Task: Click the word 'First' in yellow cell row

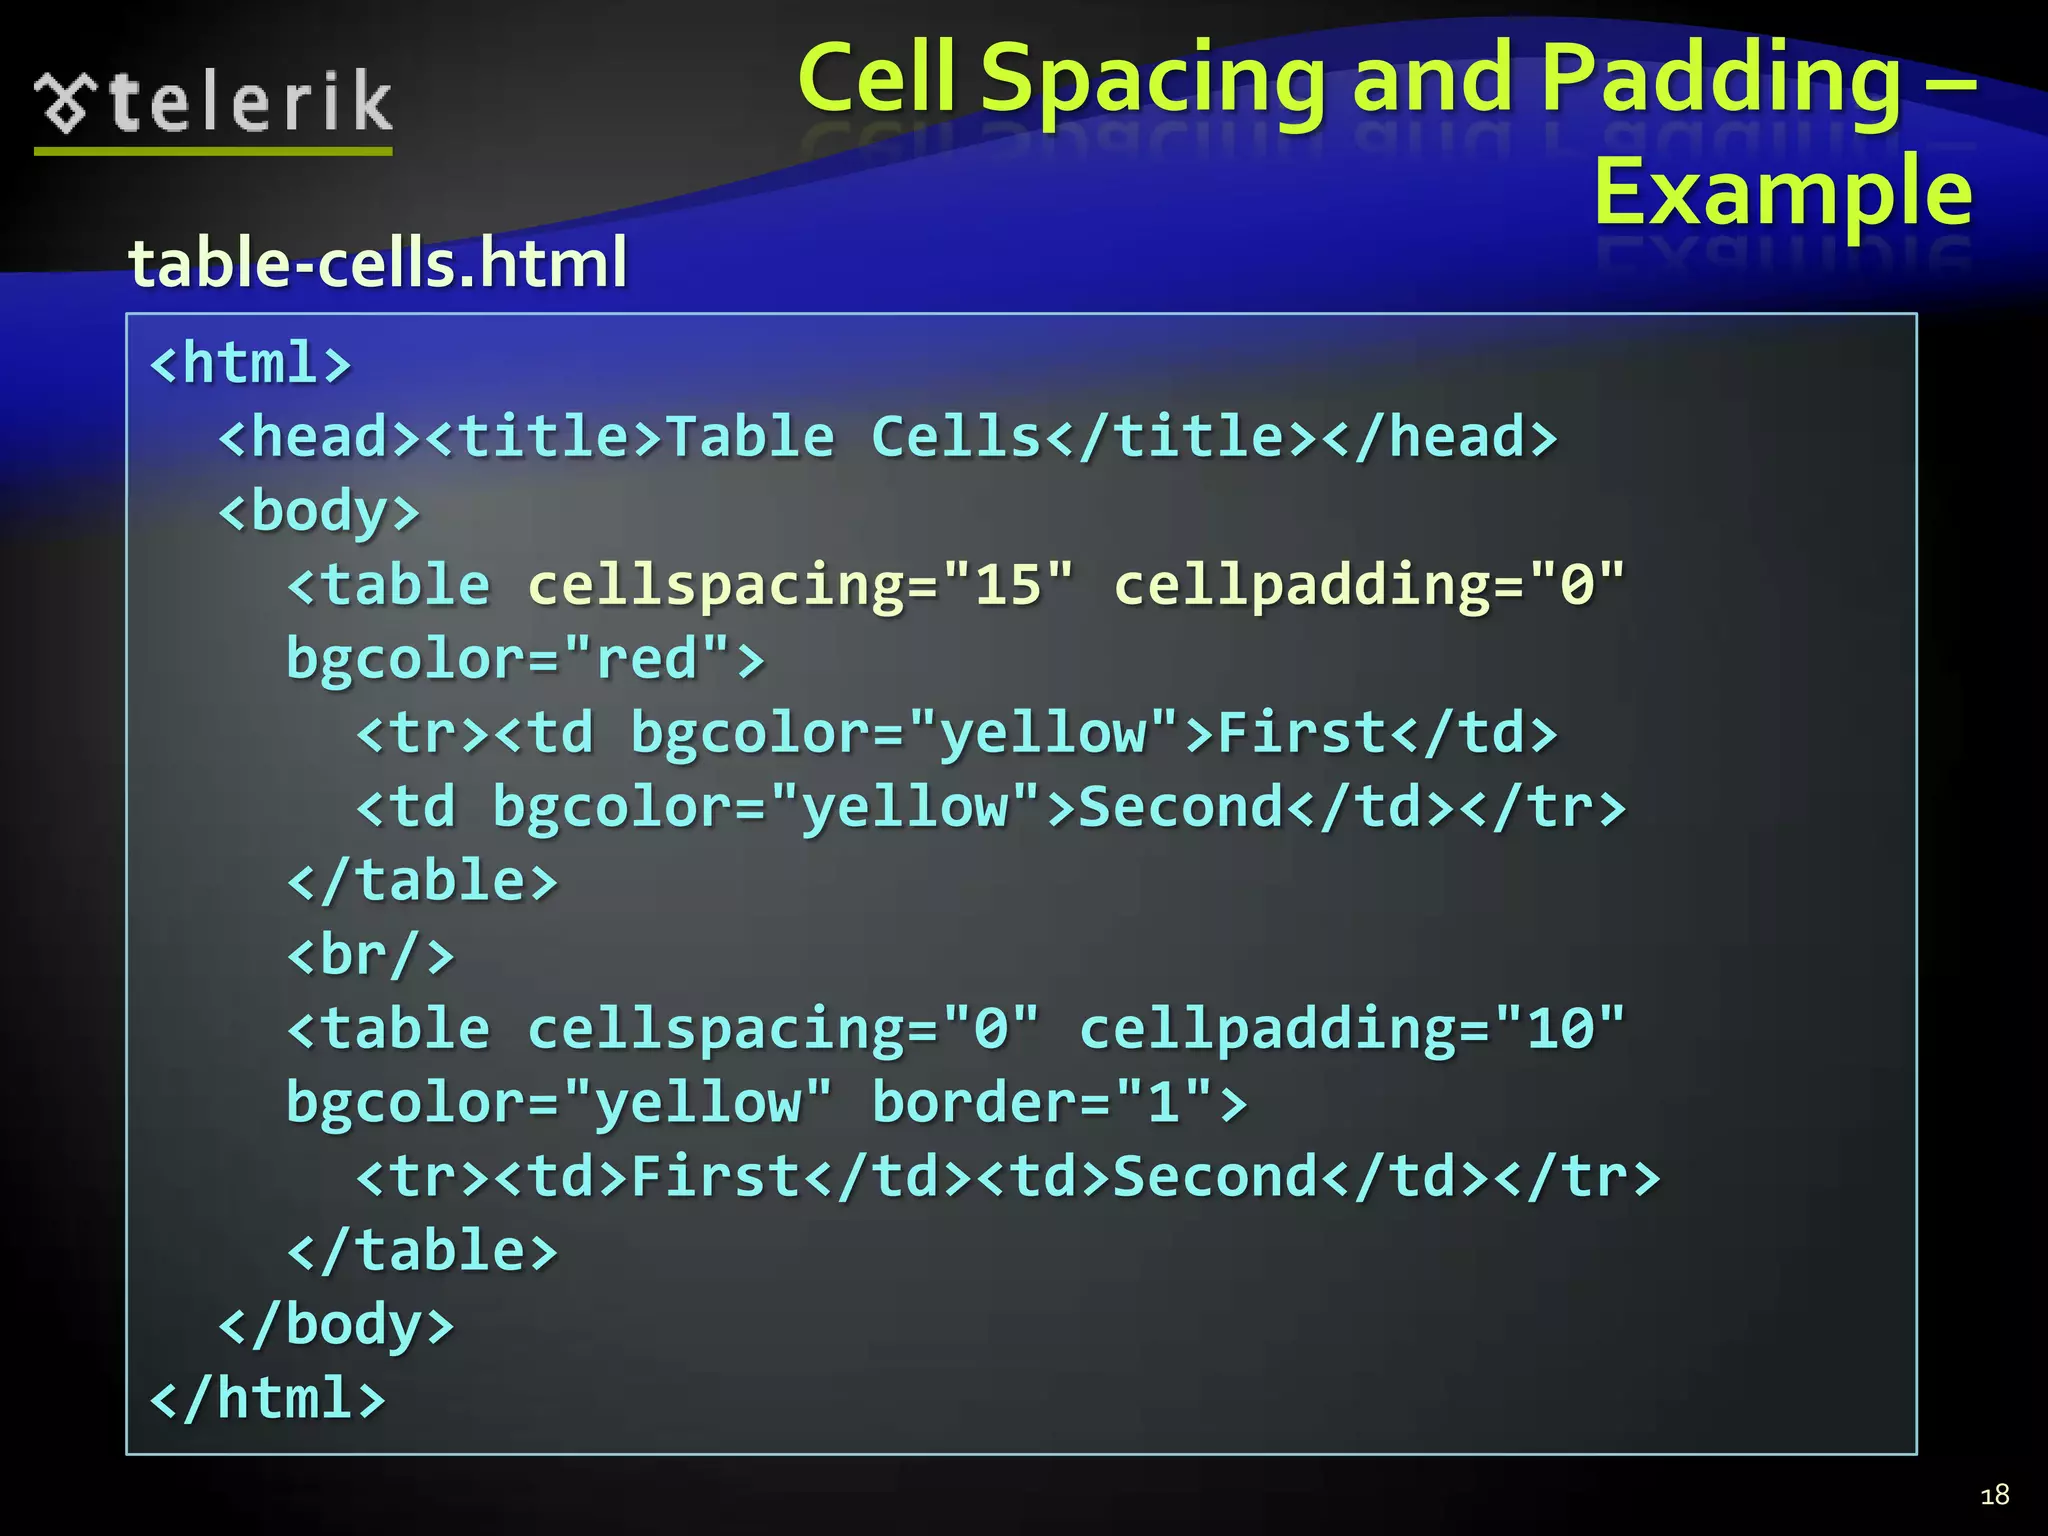Action: [1301, 733]
